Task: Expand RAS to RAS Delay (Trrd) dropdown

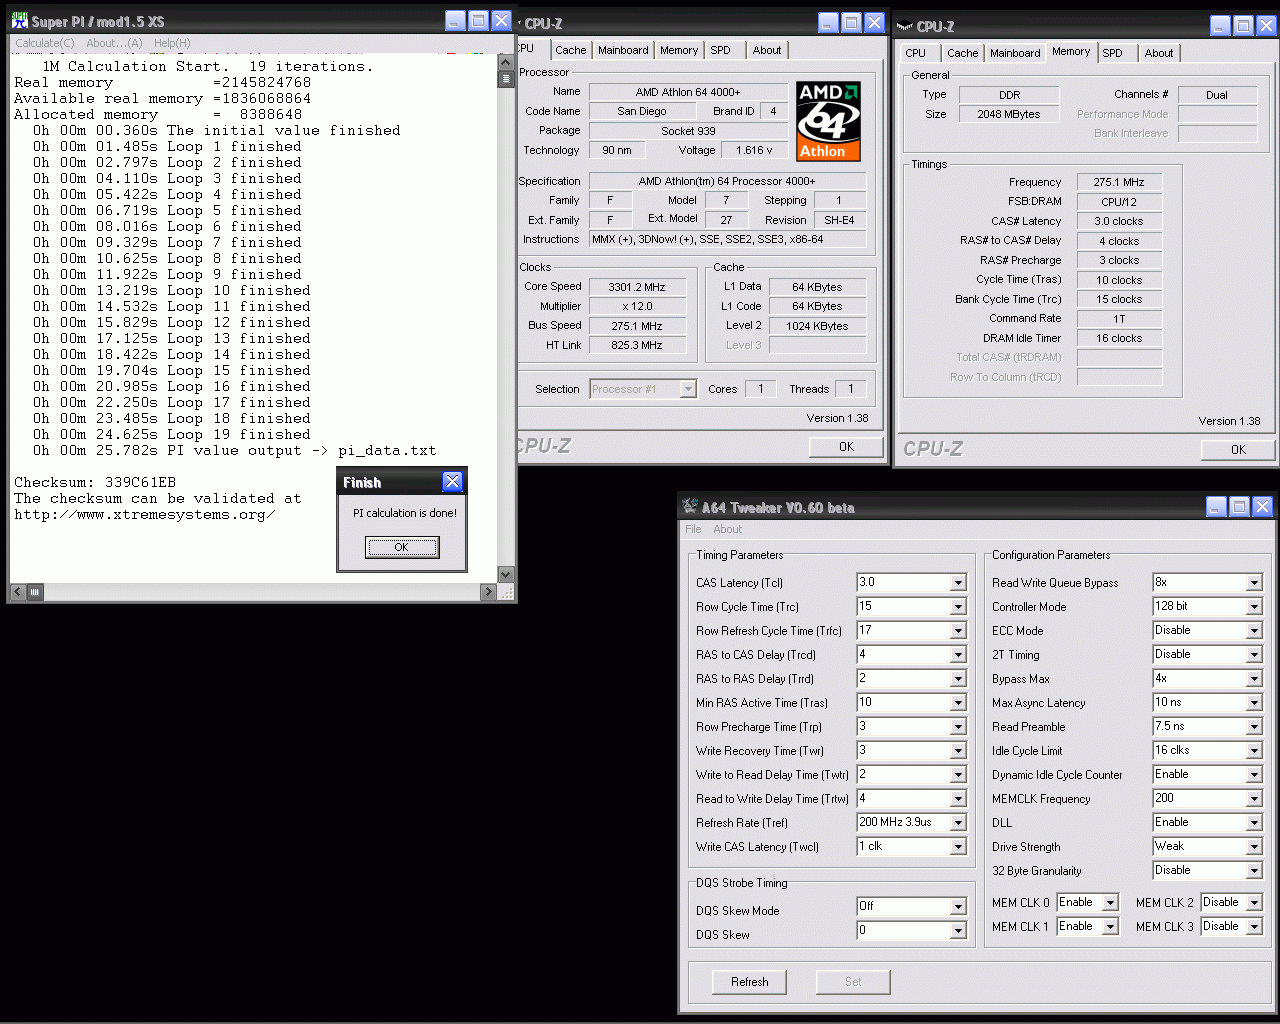Action: click(x=957, y=679)
